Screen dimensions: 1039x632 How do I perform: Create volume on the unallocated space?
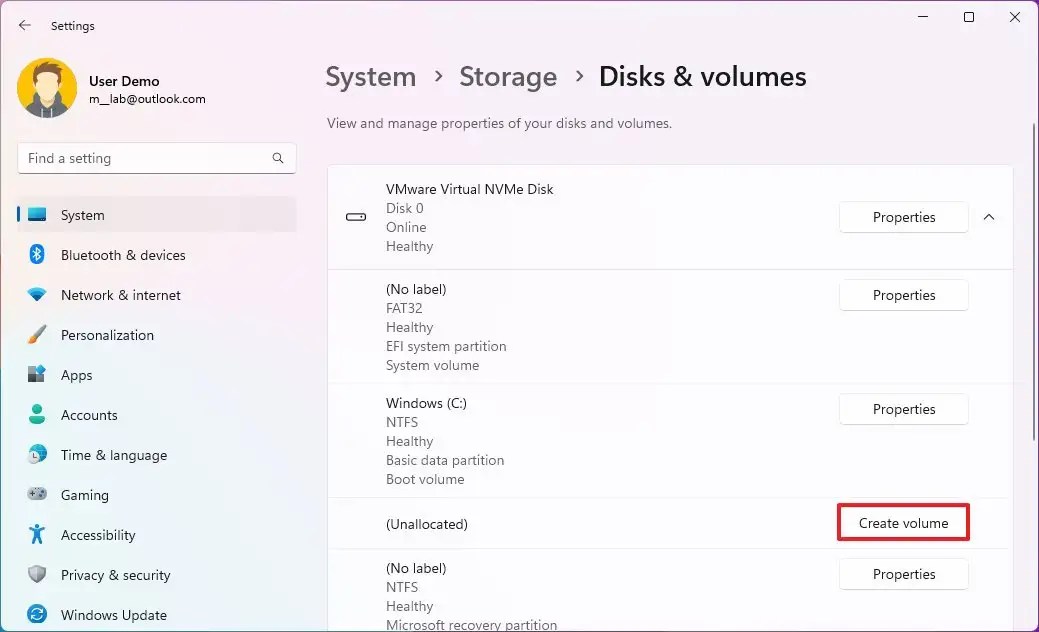[x=902, y=522]
